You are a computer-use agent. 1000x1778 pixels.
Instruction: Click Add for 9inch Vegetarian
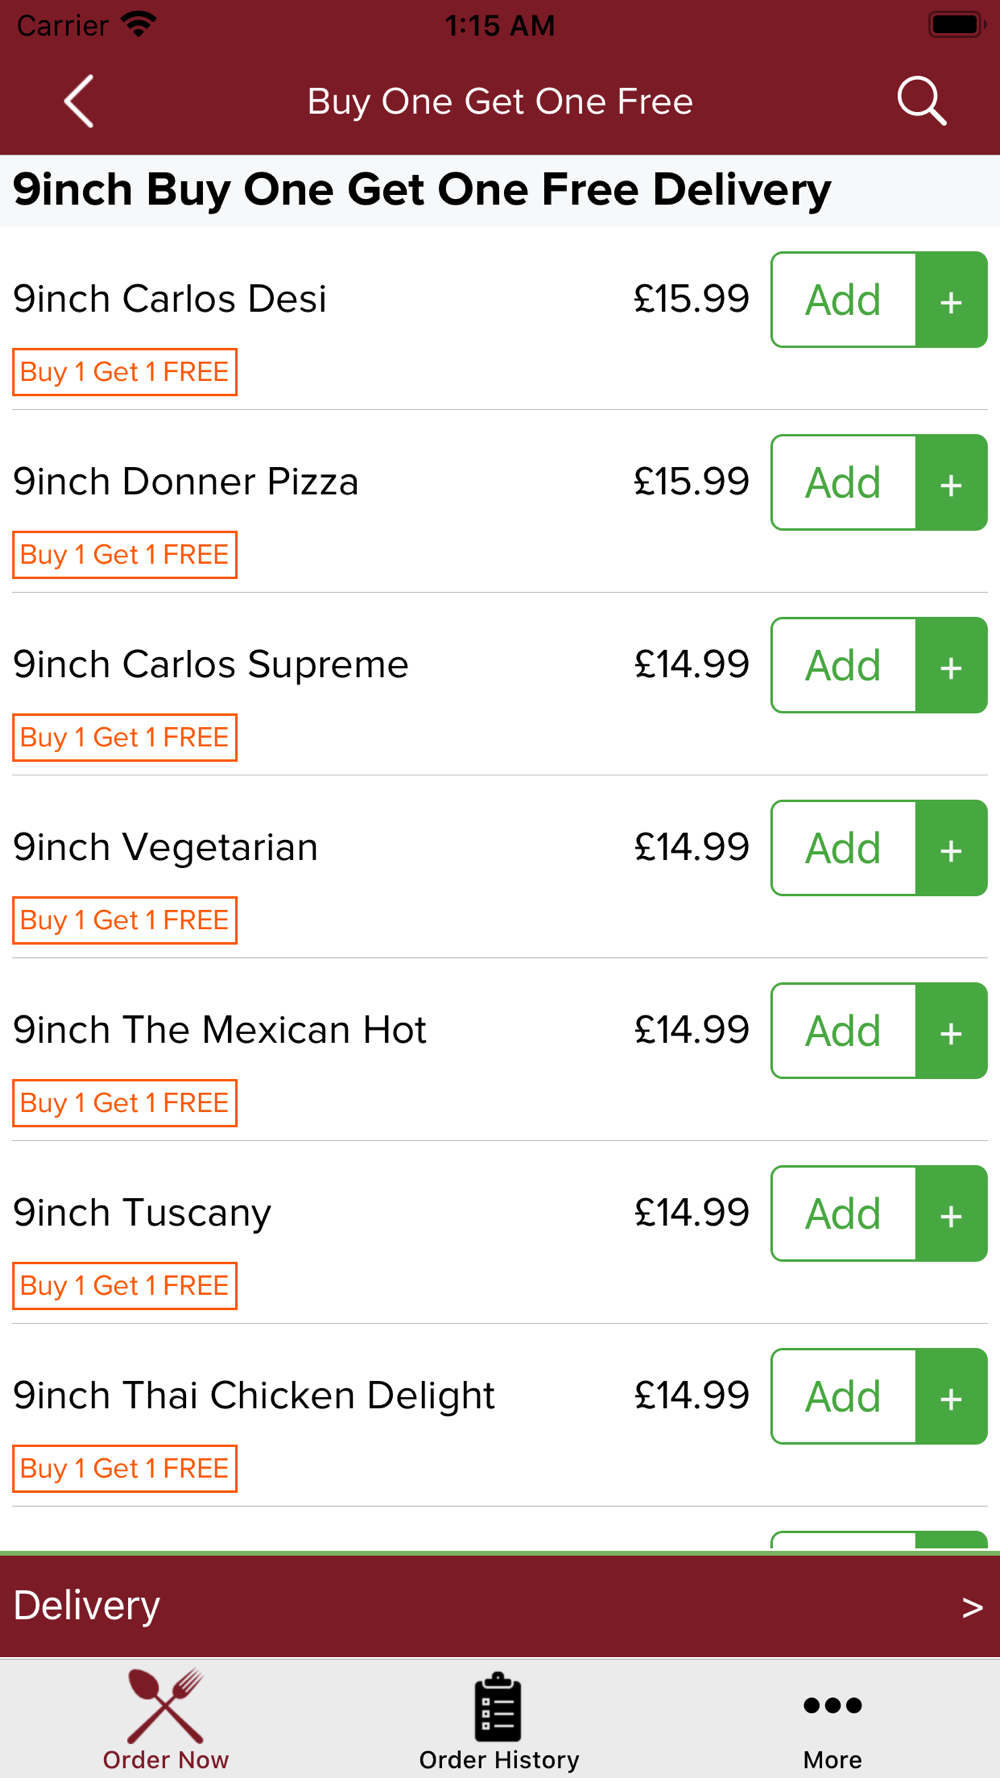(844, 849)
